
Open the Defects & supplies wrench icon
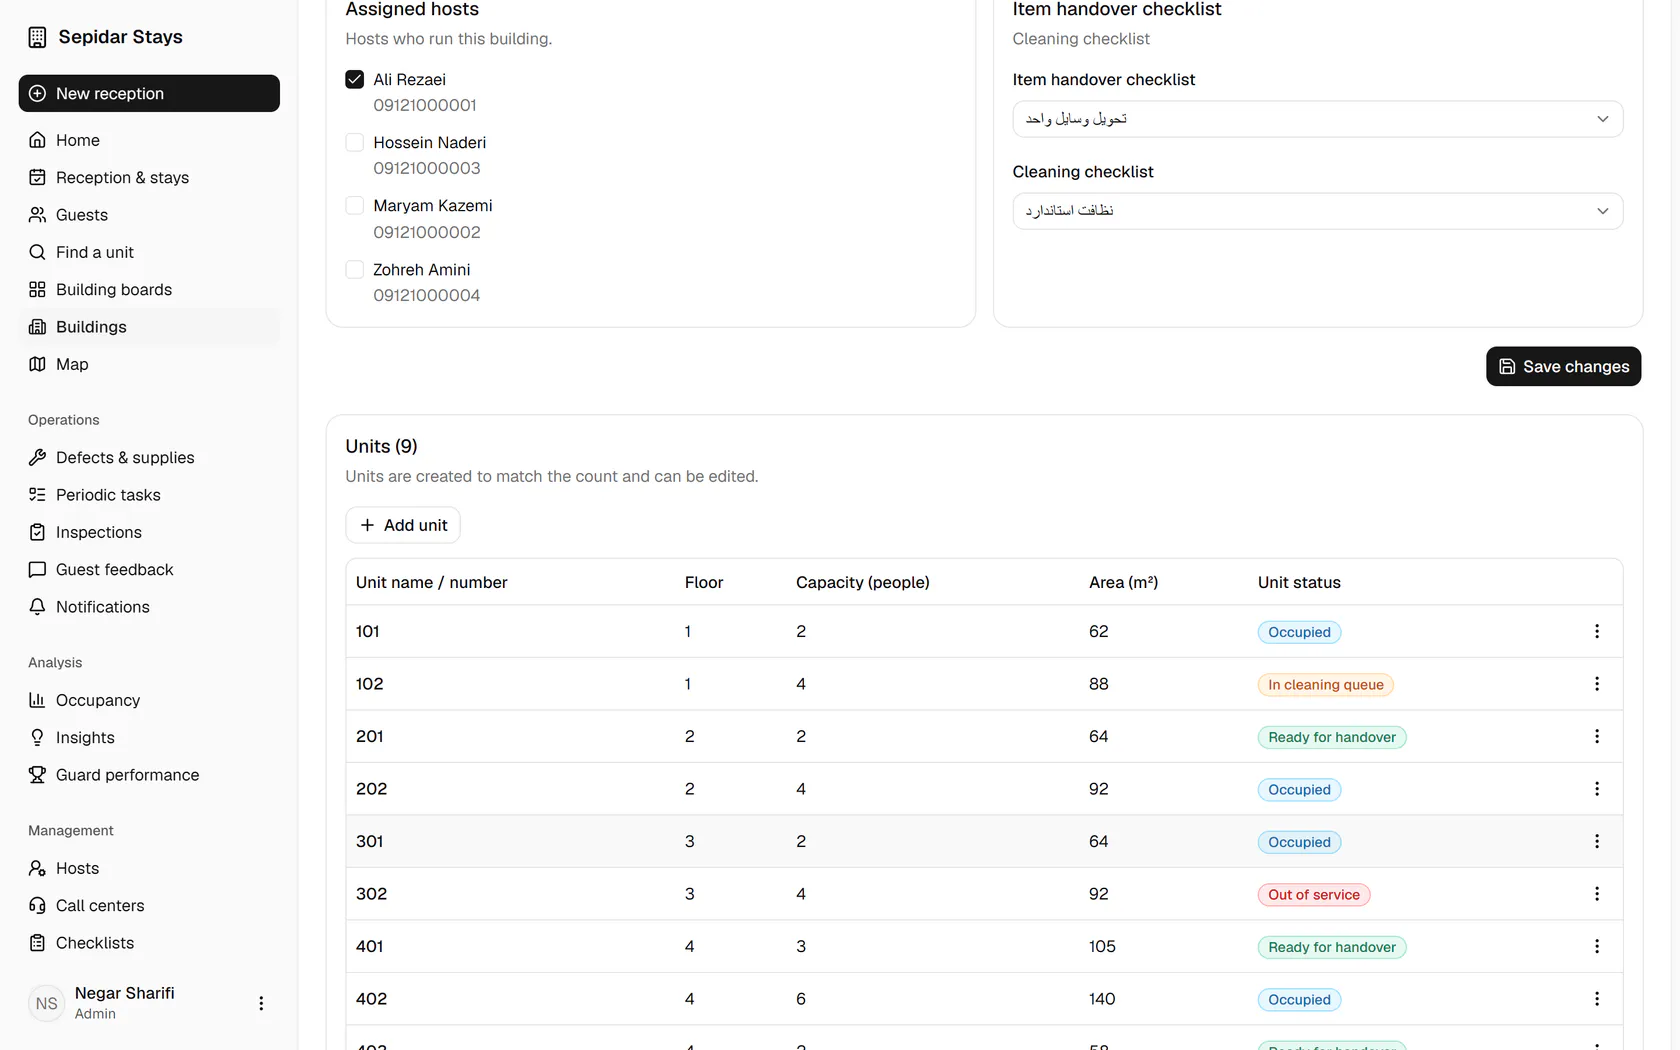coord(37,458)
